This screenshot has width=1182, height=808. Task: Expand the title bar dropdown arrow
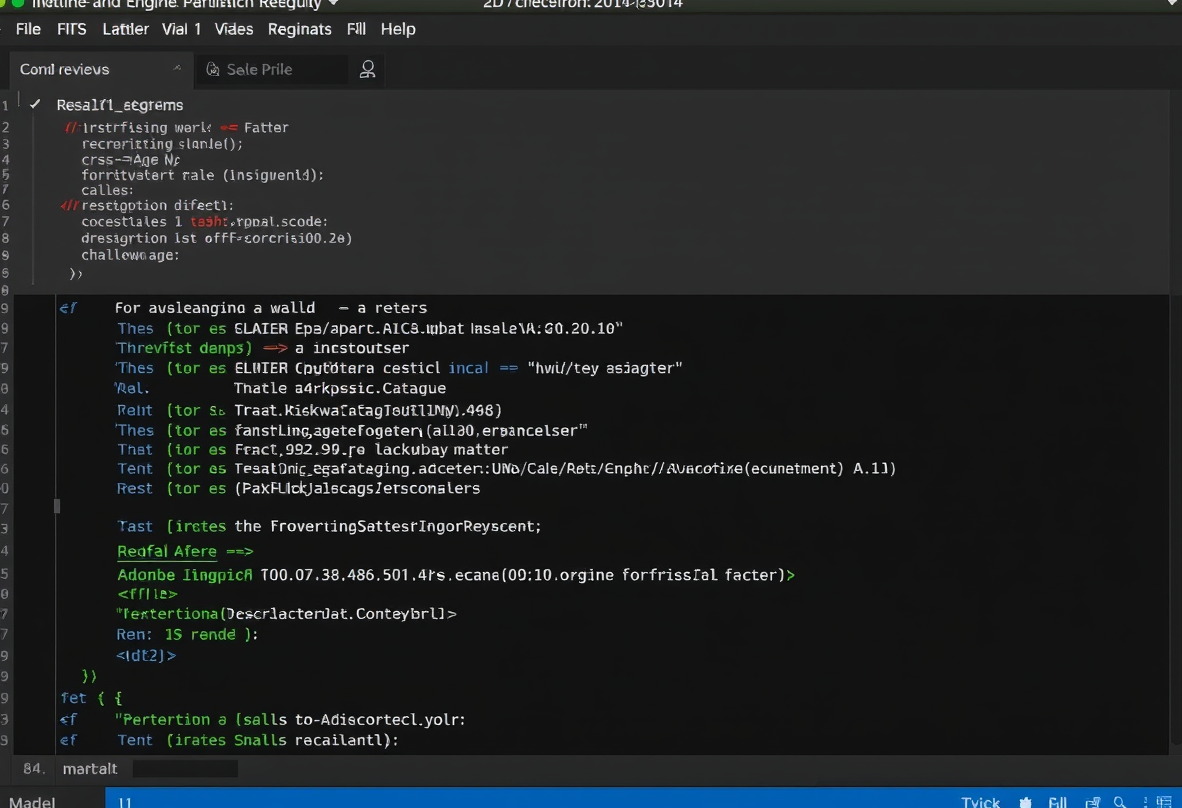click(x=333, y=4)
